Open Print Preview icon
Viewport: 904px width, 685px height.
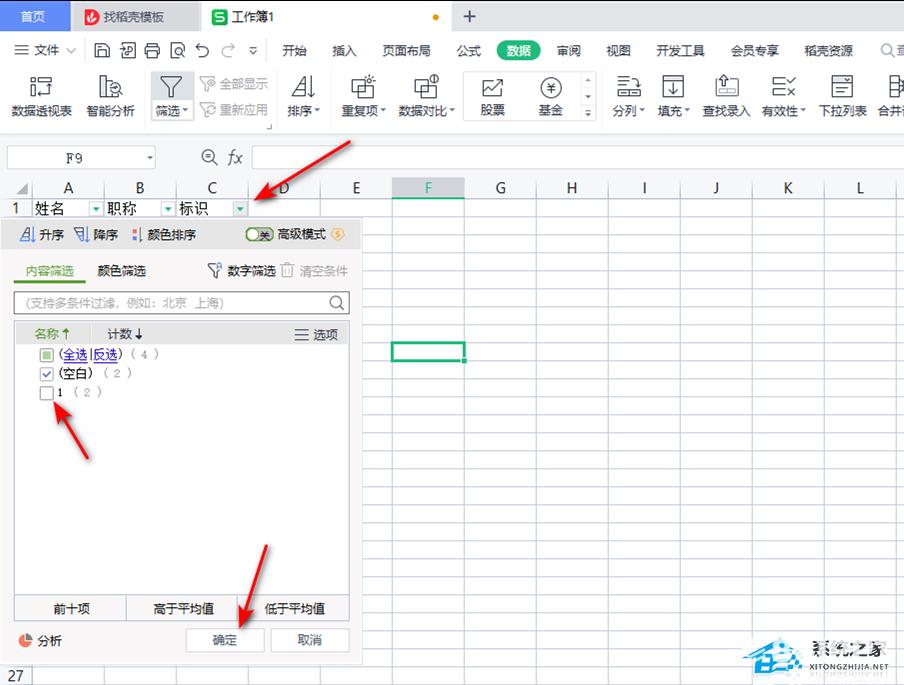pos(178,51)
